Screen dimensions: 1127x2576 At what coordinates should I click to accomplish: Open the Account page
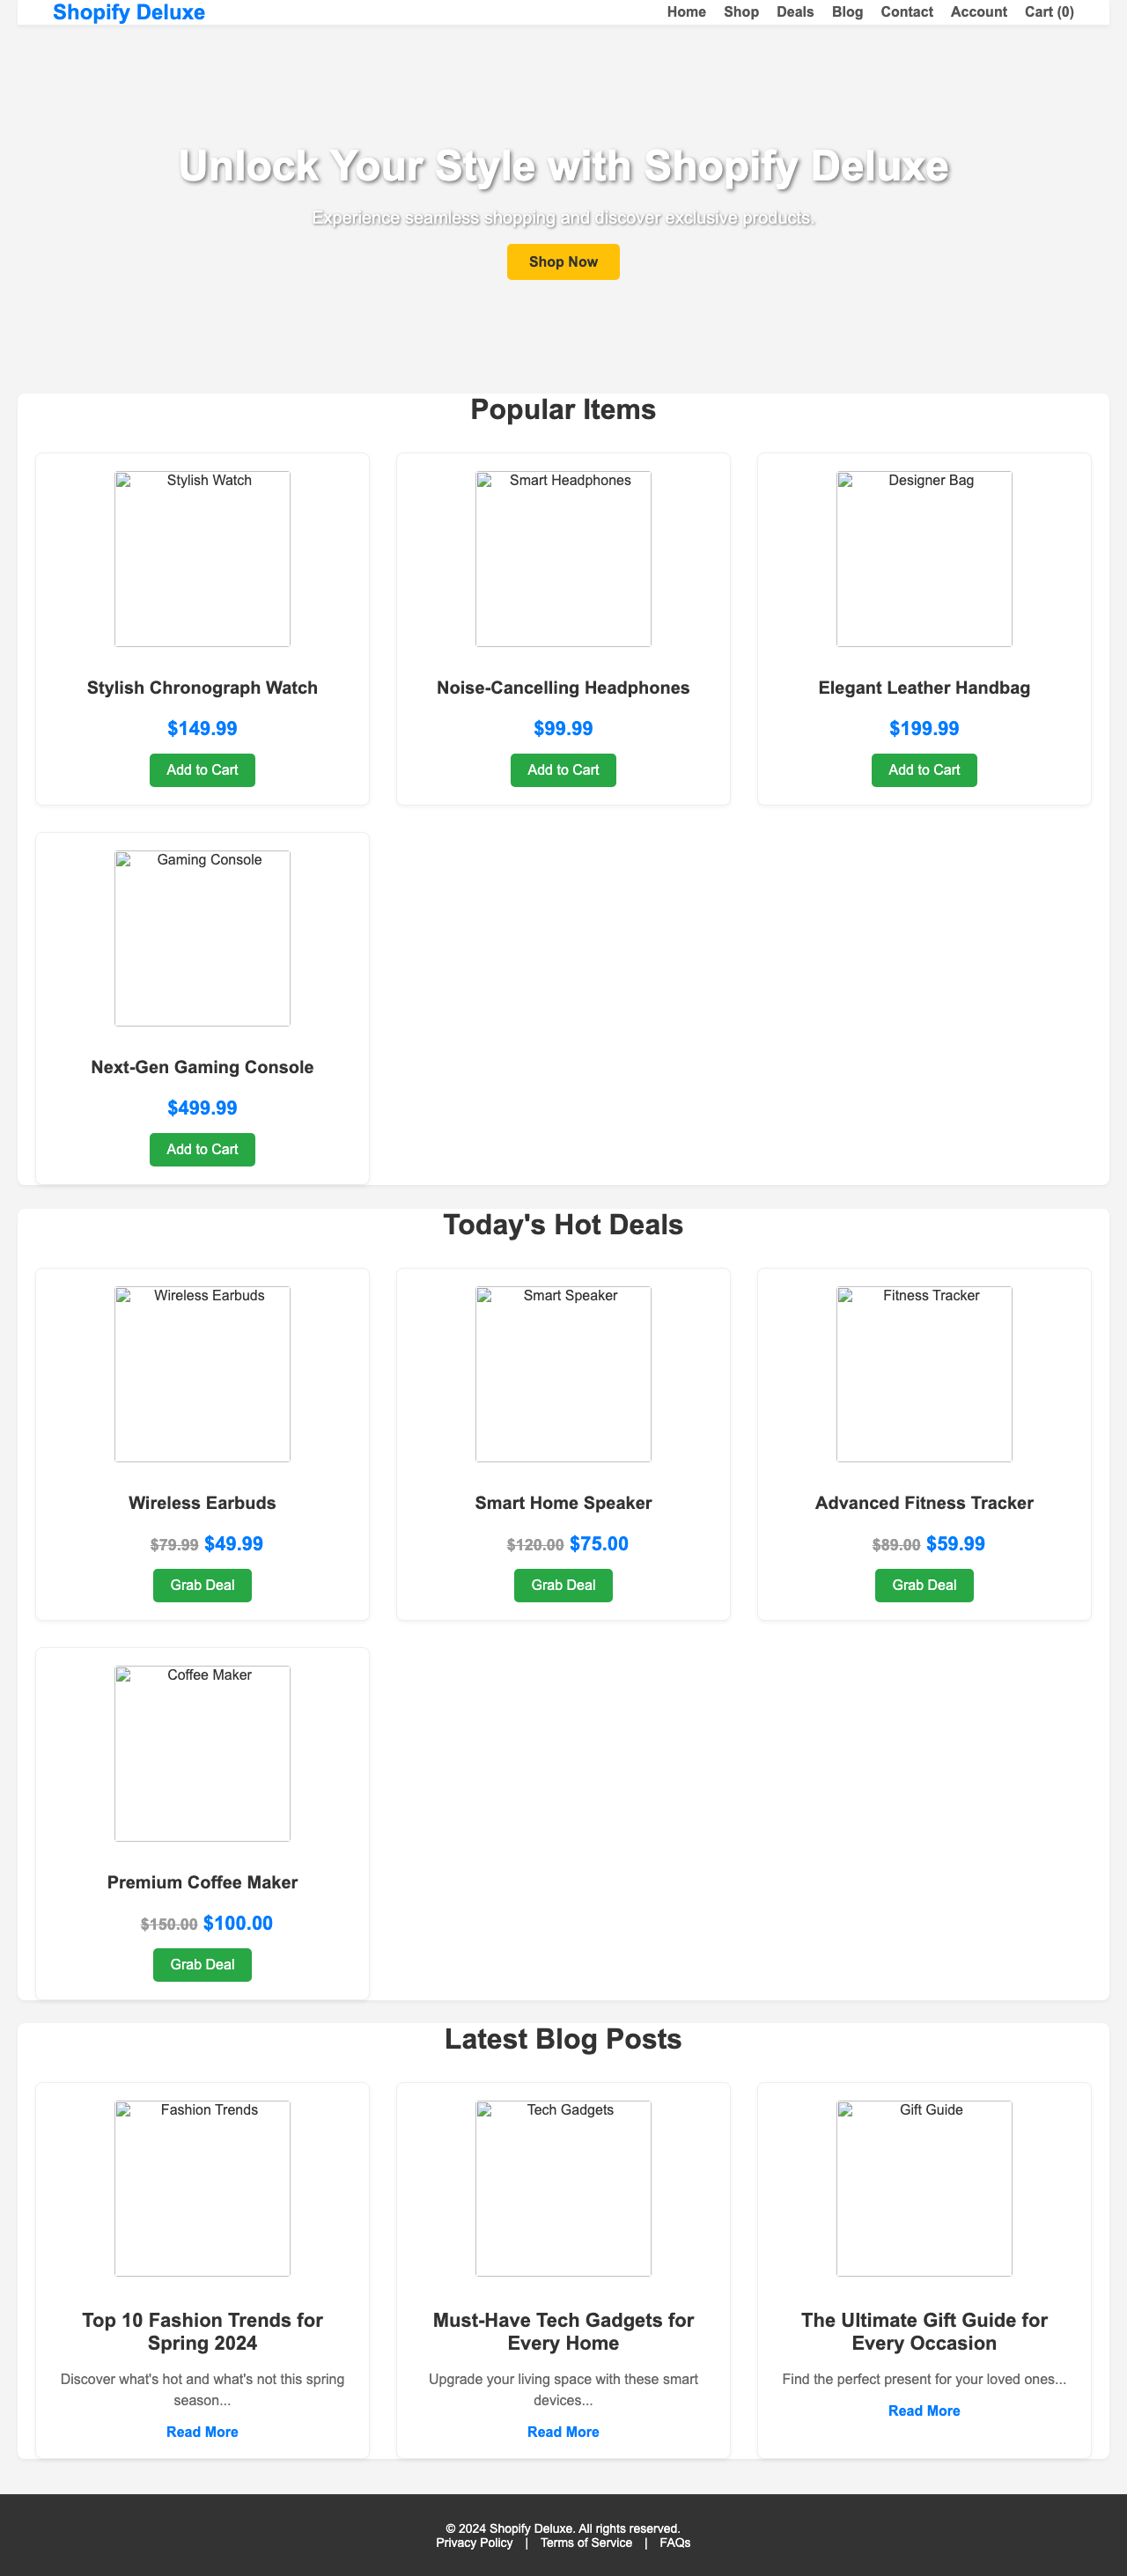(978, 12)
